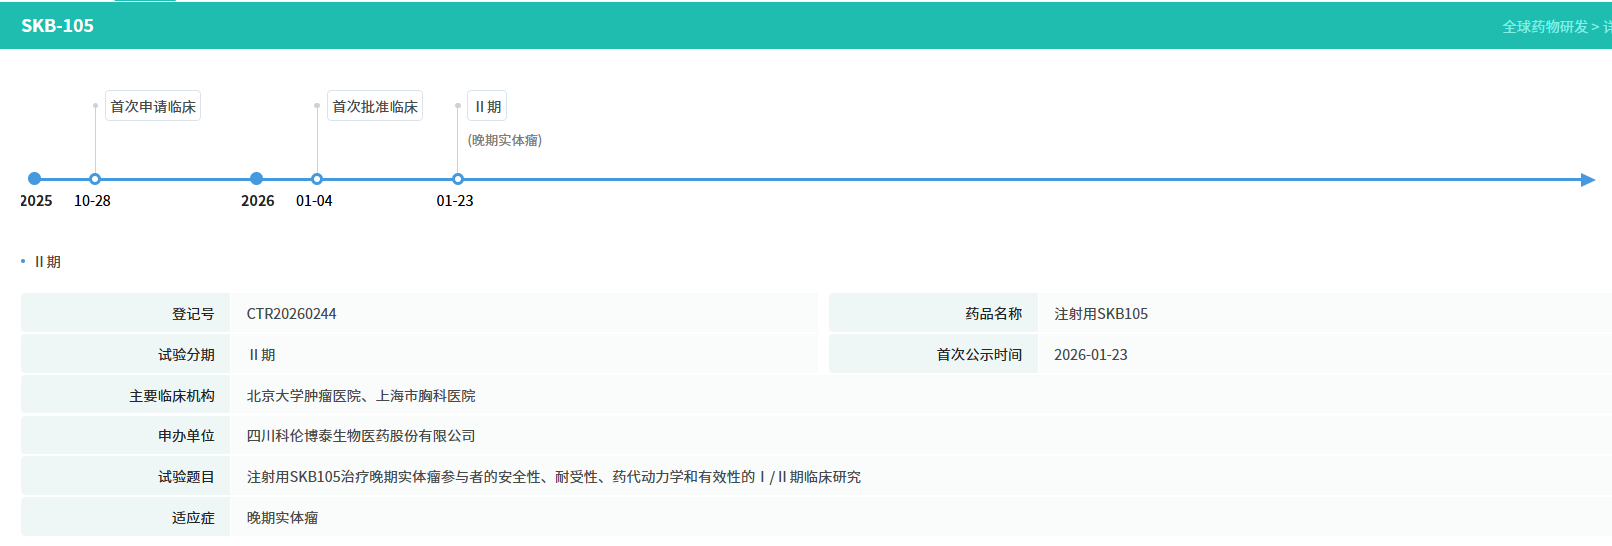The image size is (1612, 546).
Task: Click the 01-23 timeline marker circle
Action: click(458, 179)
